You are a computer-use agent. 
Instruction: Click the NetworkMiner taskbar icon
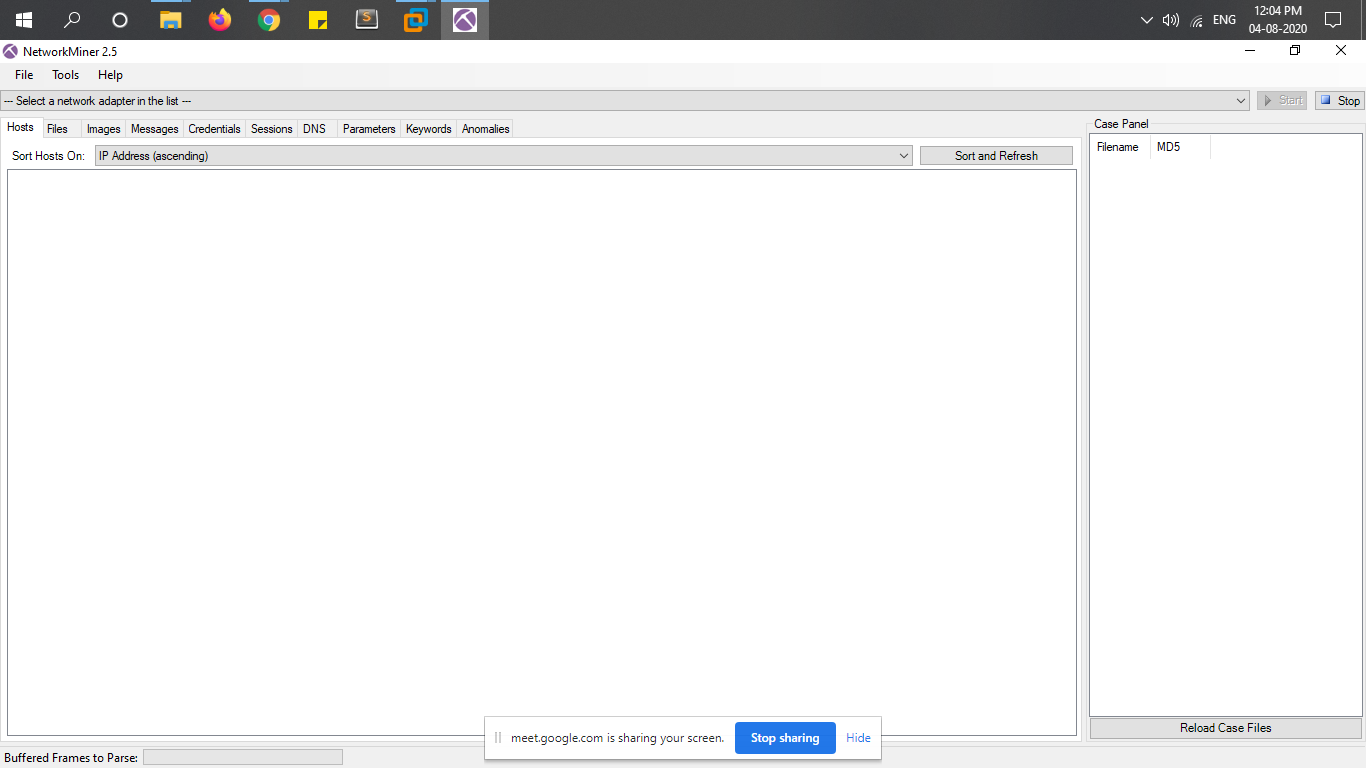(465, 20)
